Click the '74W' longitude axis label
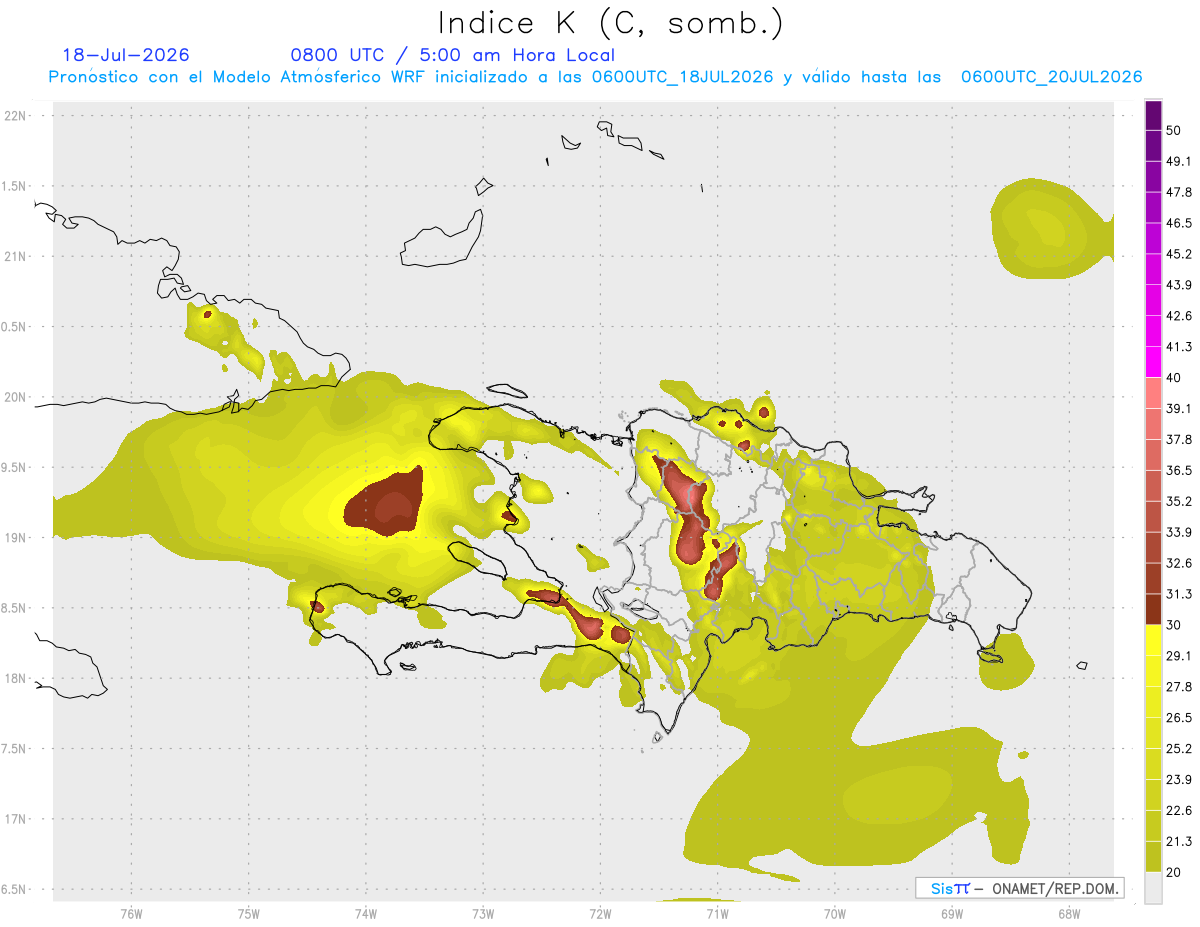1200x927 pixels. coord(365,914)
